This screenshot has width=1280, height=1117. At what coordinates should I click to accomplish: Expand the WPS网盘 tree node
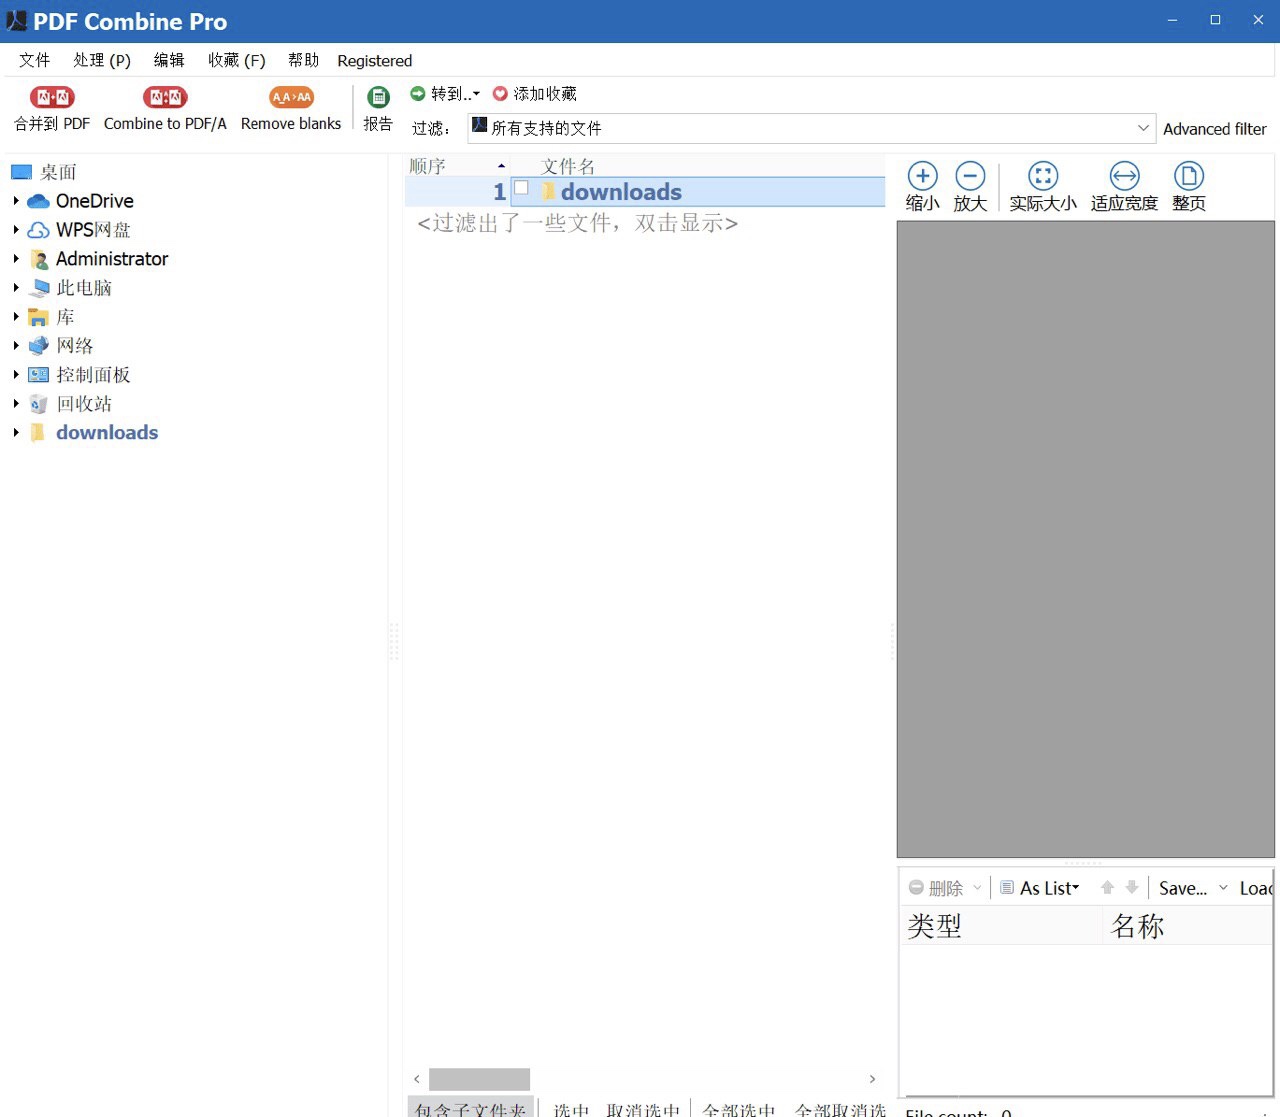coord(16,230)
